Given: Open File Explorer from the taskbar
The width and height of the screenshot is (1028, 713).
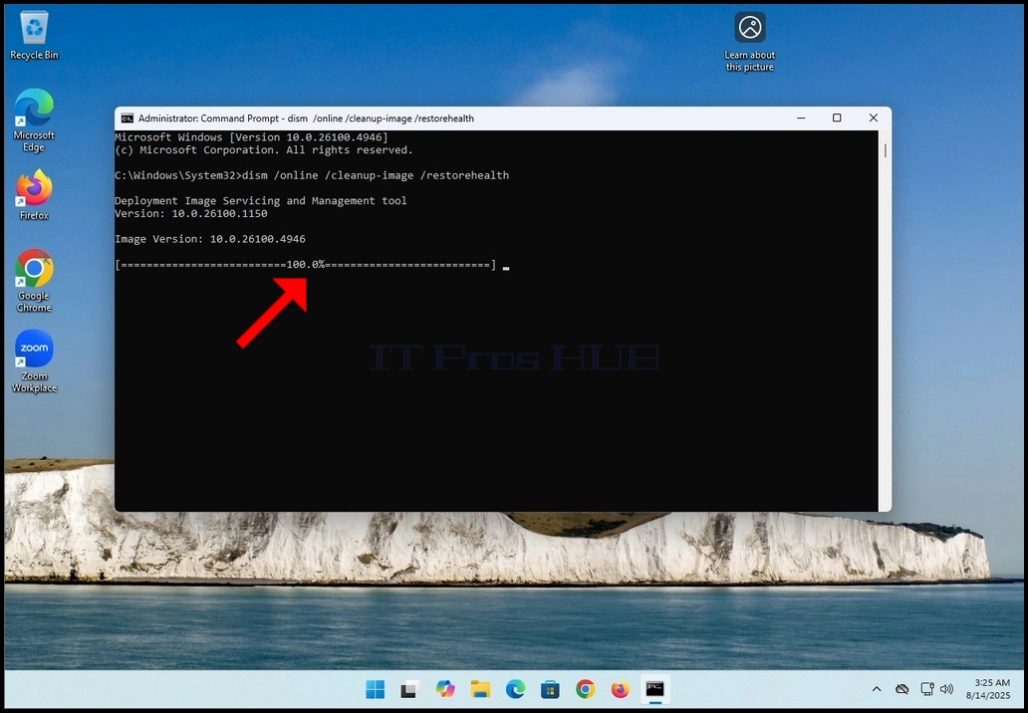Looking at the screenshot, I should [480, 689].
